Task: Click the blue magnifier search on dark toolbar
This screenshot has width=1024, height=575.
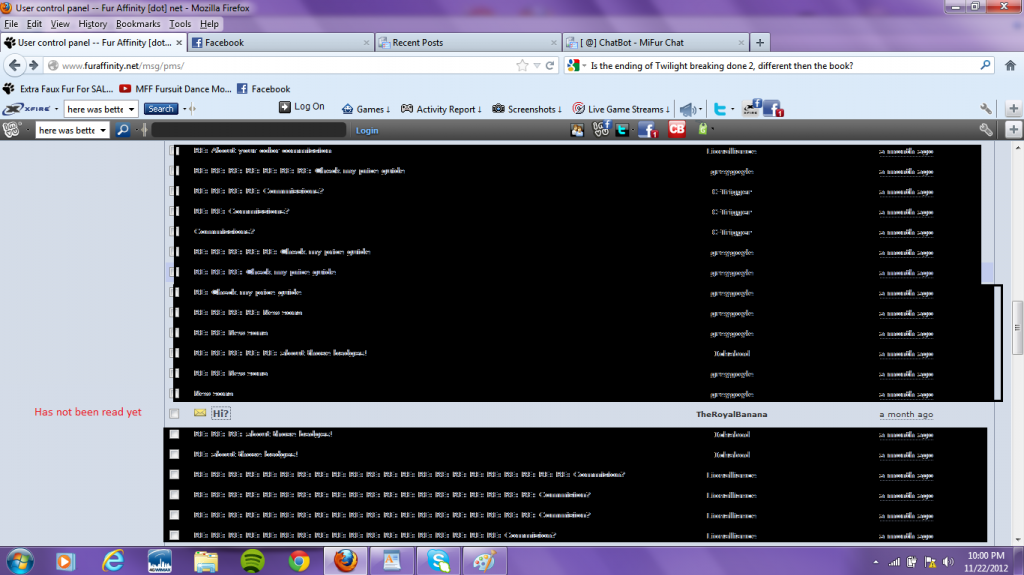Action: (x=123, y=130)
